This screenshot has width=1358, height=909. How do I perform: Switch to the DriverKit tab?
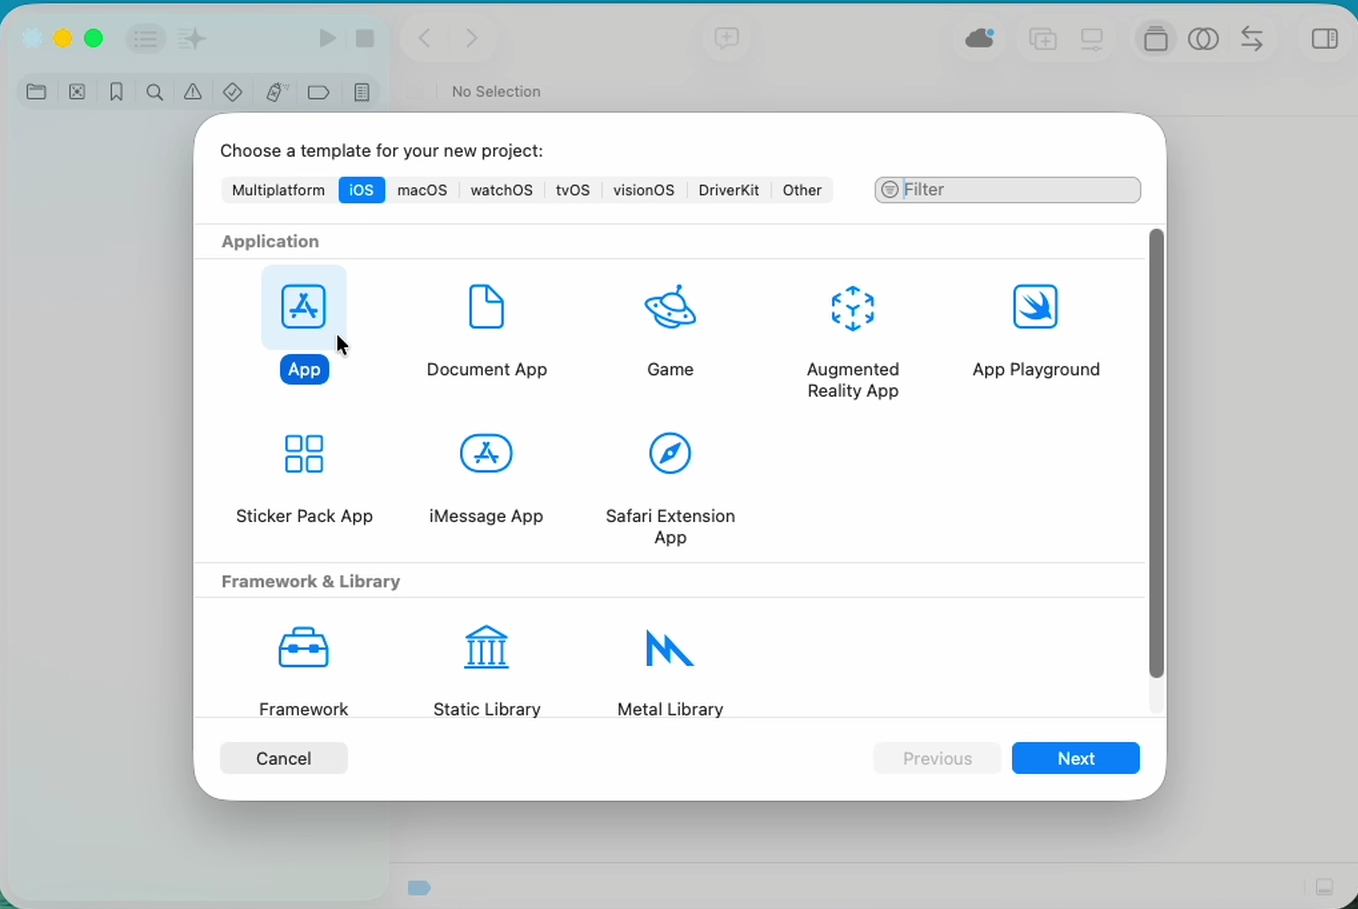click(x=729, y=190)
